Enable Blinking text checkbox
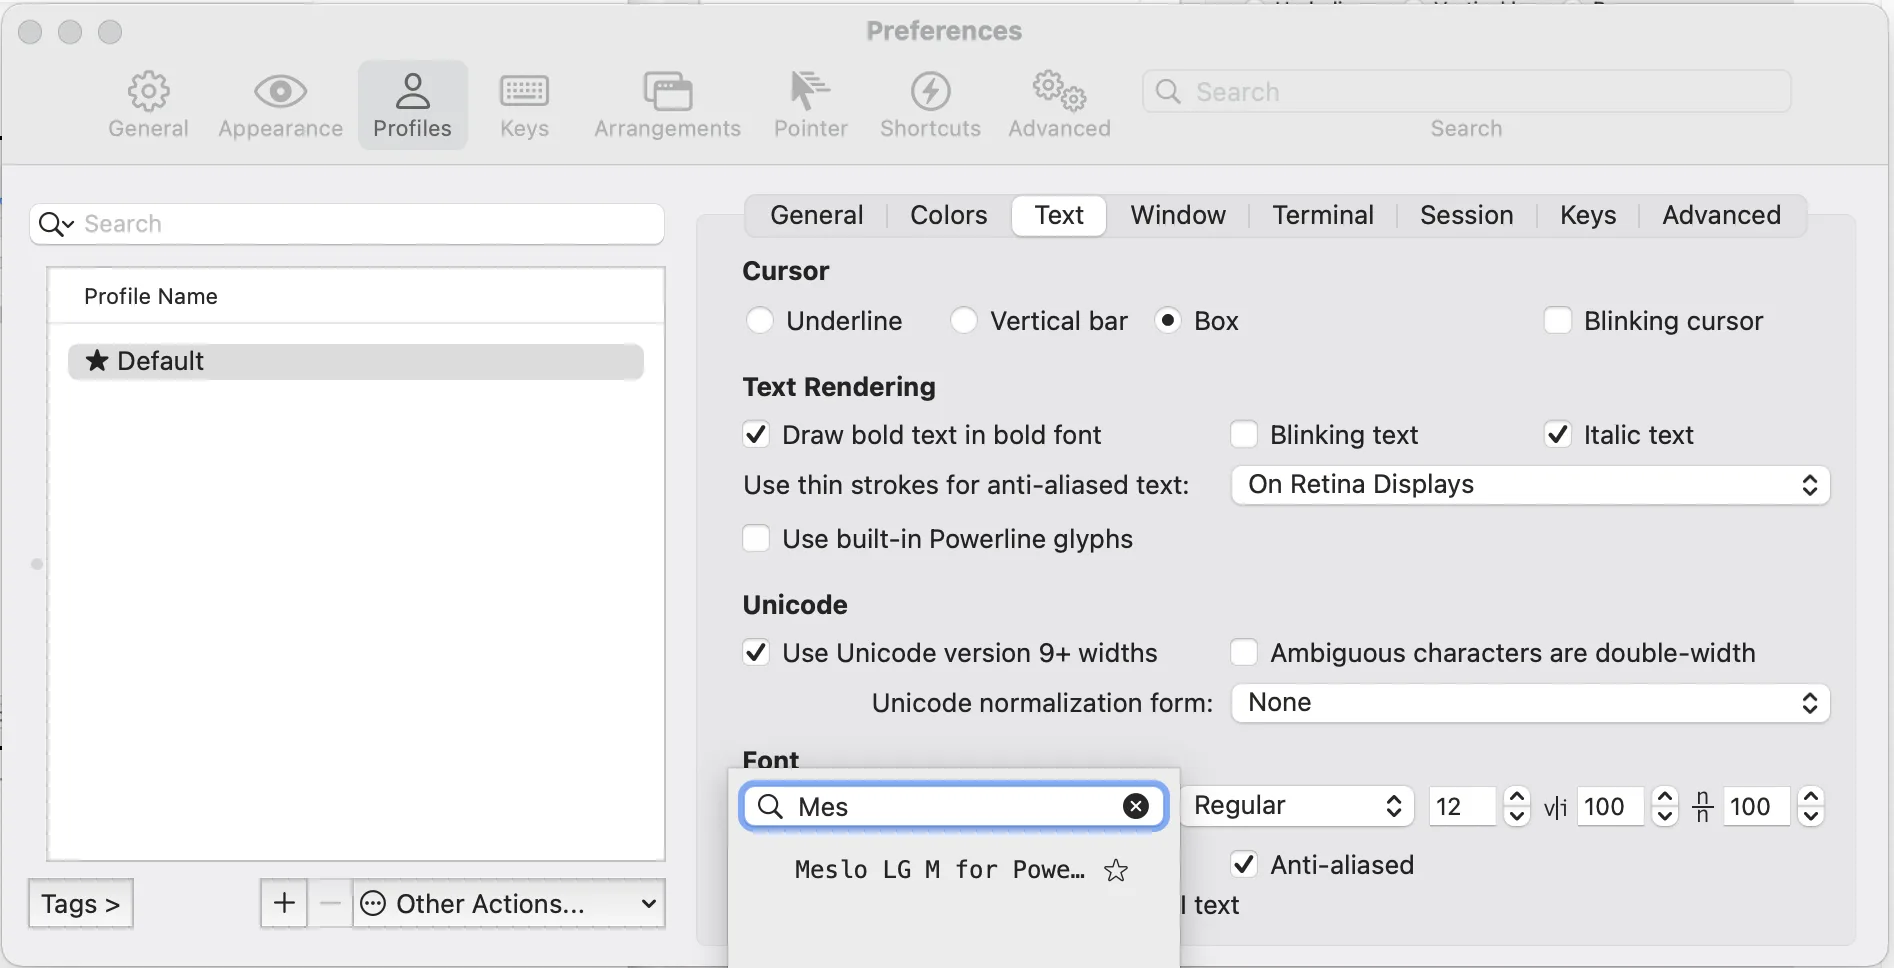The width and height of the screenshot is (1894, 968). 1244,435
